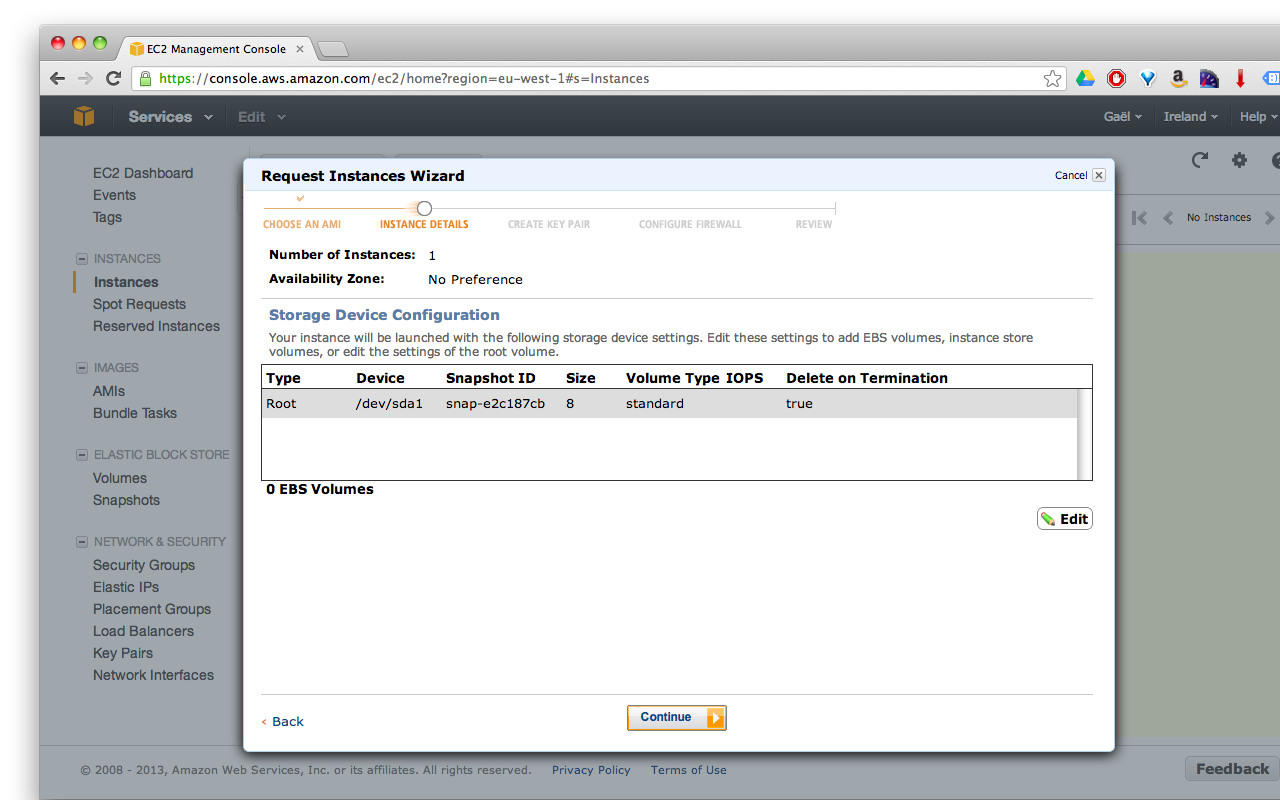Refresh the instances list
The width and height of the screenshot is (1280, 800).
[1199, 160]
